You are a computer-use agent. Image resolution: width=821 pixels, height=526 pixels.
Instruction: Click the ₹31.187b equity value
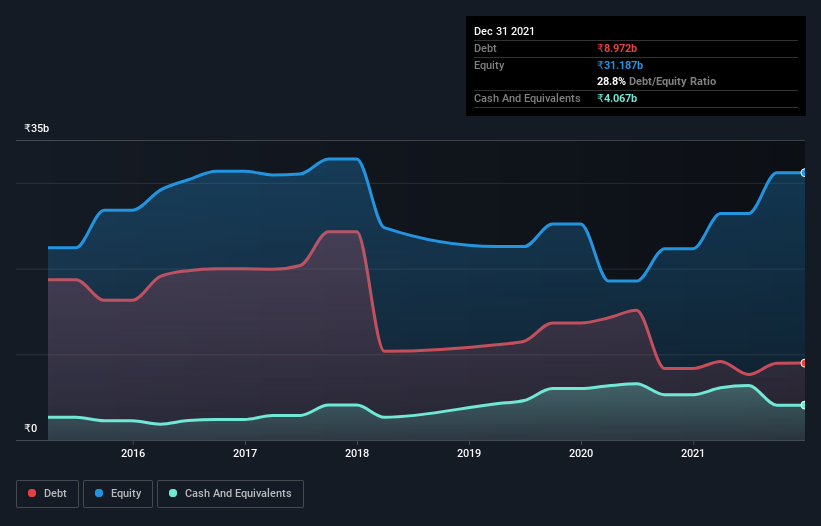point(620,65)
